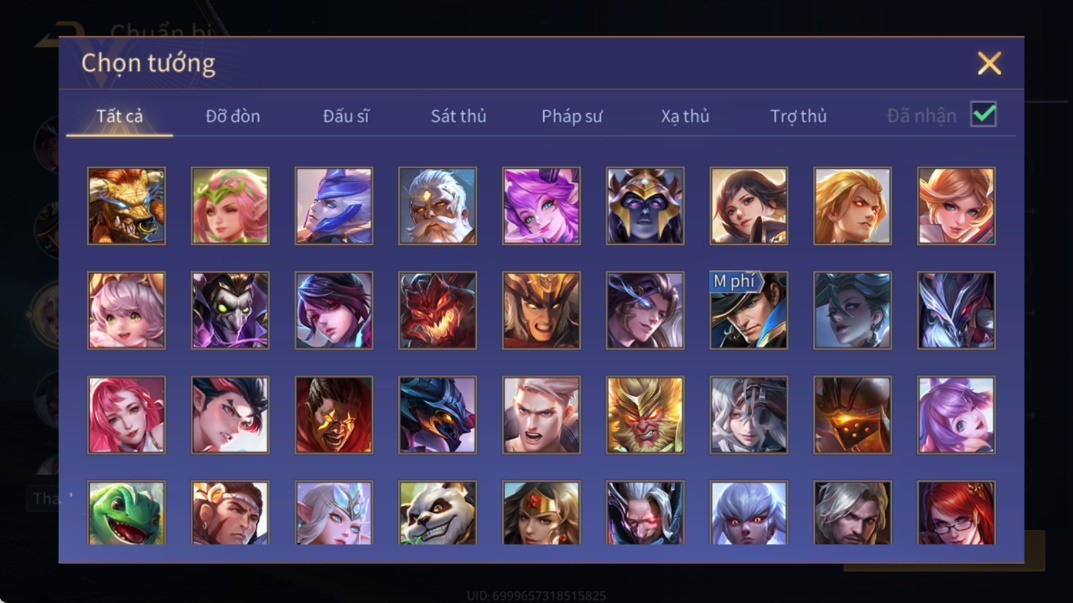
Task: Pick the purple-haired fairy hero portrait
Action: point(541,206)
